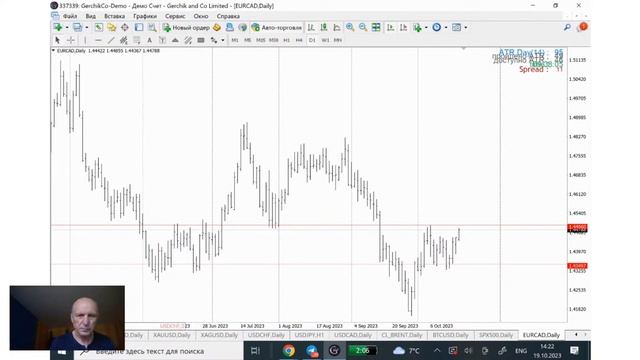Select the Text tool labeled A
Screen dimensions: 640x360
tap(149, 40)
